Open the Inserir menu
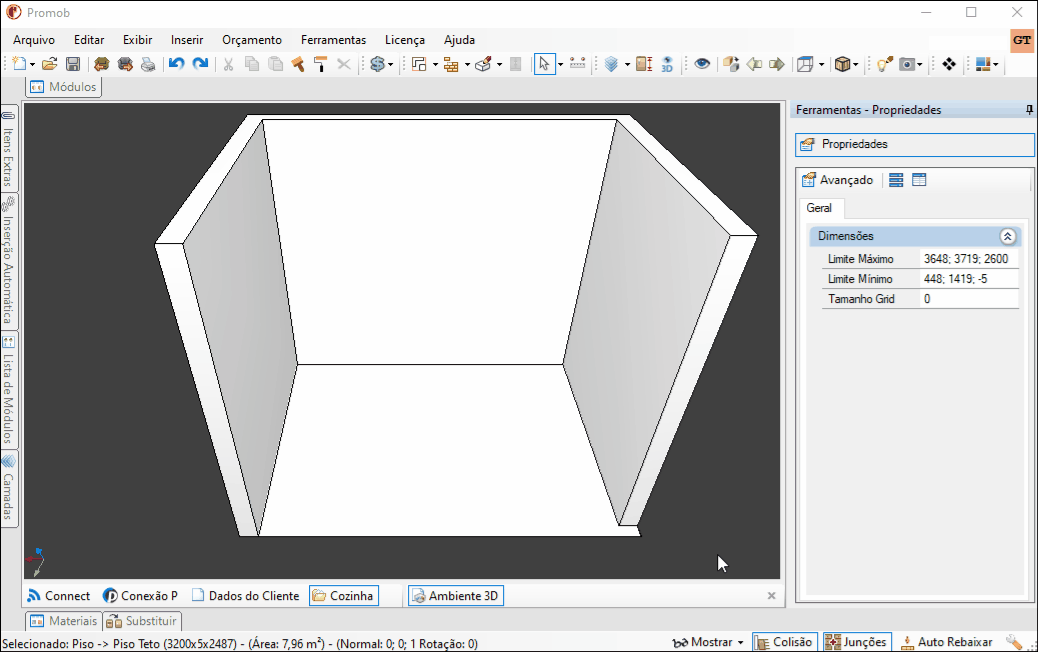1038x652 pixels. click(187, 40)
